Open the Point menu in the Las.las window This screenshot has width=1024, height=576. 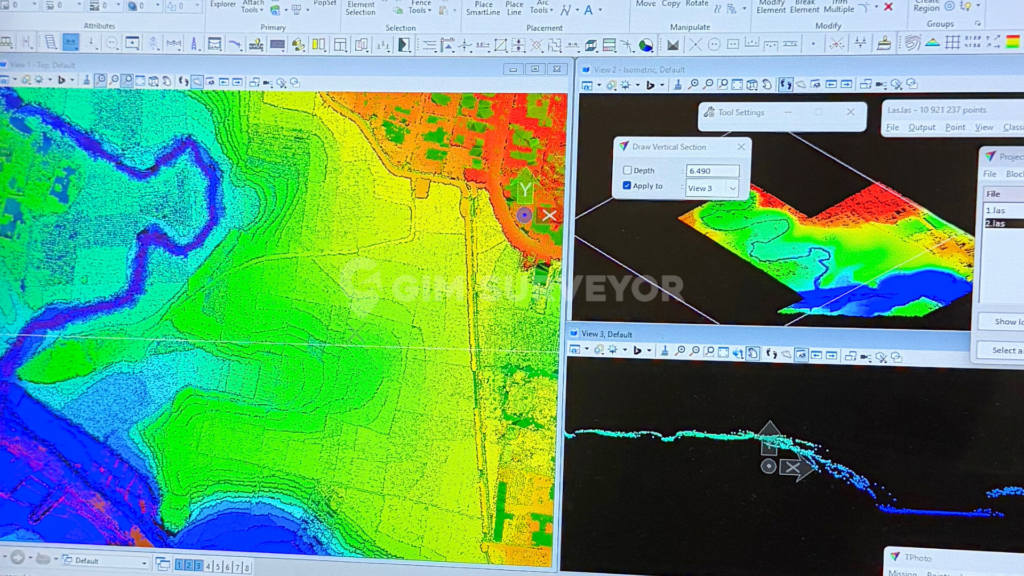(955, 128)
